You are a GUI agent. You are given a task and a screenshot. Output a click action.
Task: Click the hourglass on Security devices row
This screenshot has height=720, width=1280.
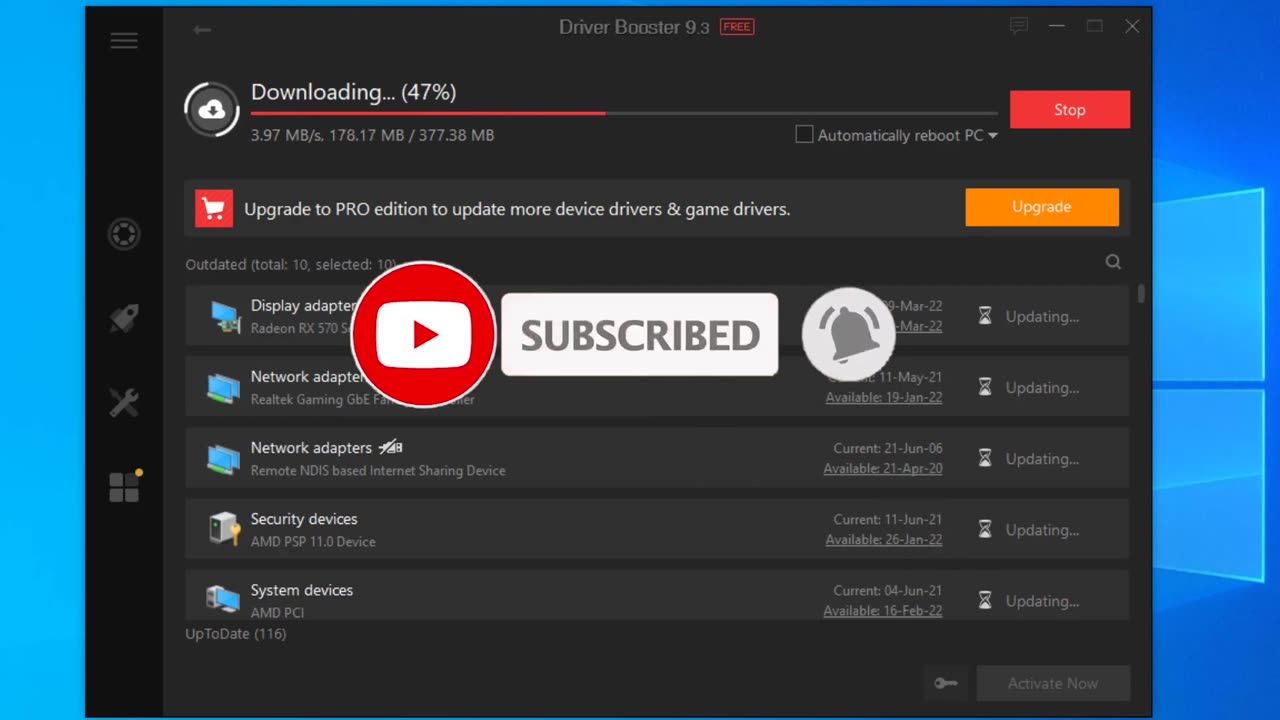click(x=985, y=529)
